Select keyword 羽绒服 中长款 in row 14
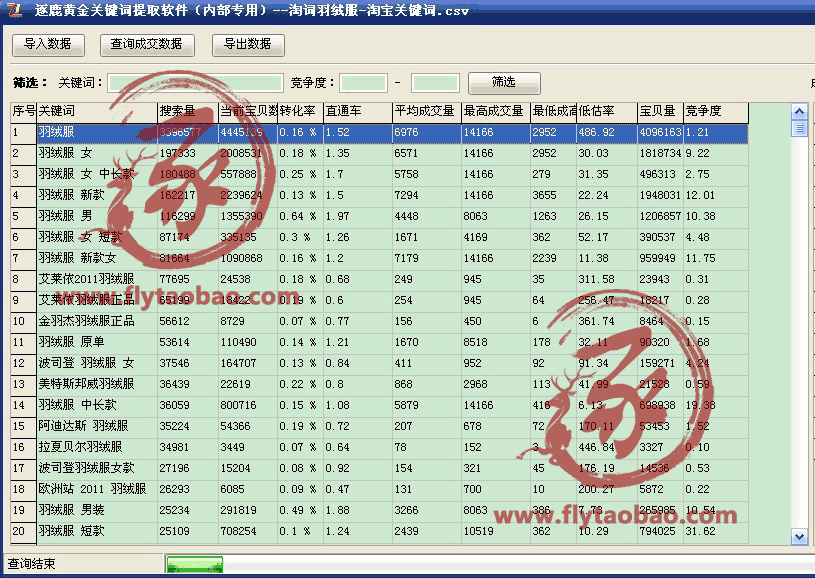This screenshot has width=815, height=578. 77,405
